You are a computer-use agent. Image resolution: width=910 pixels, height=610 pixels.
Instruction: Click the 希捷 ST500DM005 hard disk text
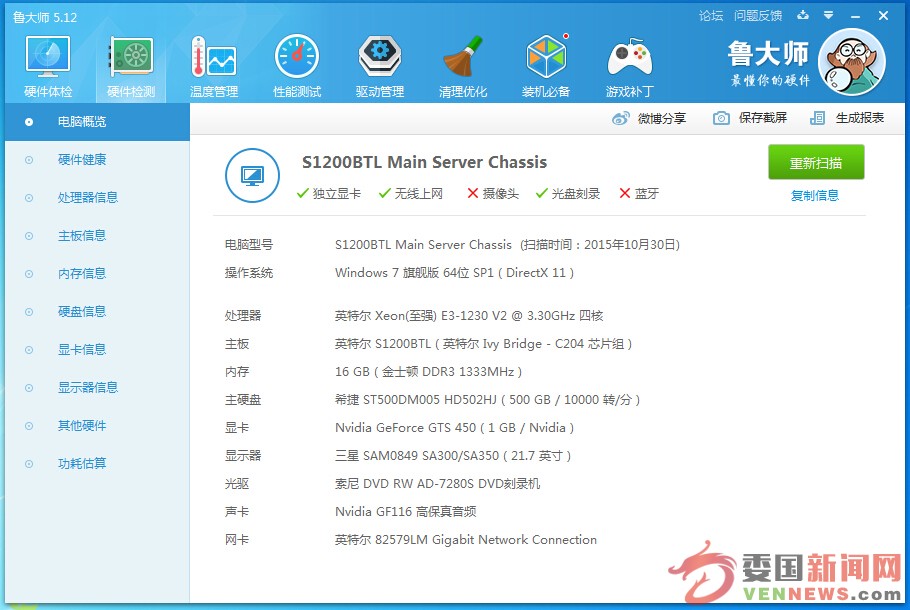click(488, 400)
